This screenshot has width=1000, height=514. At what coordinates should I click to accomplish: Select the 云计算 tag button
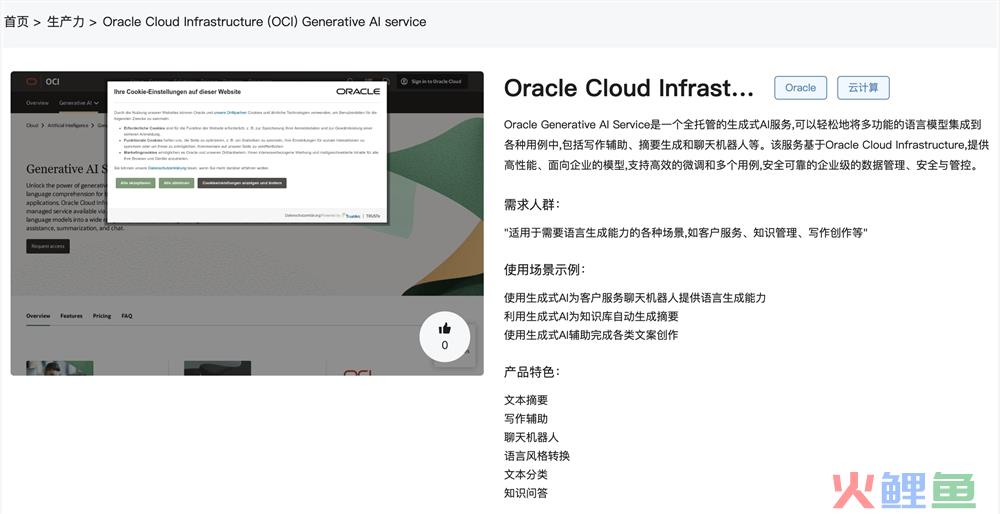coord(863,88)
